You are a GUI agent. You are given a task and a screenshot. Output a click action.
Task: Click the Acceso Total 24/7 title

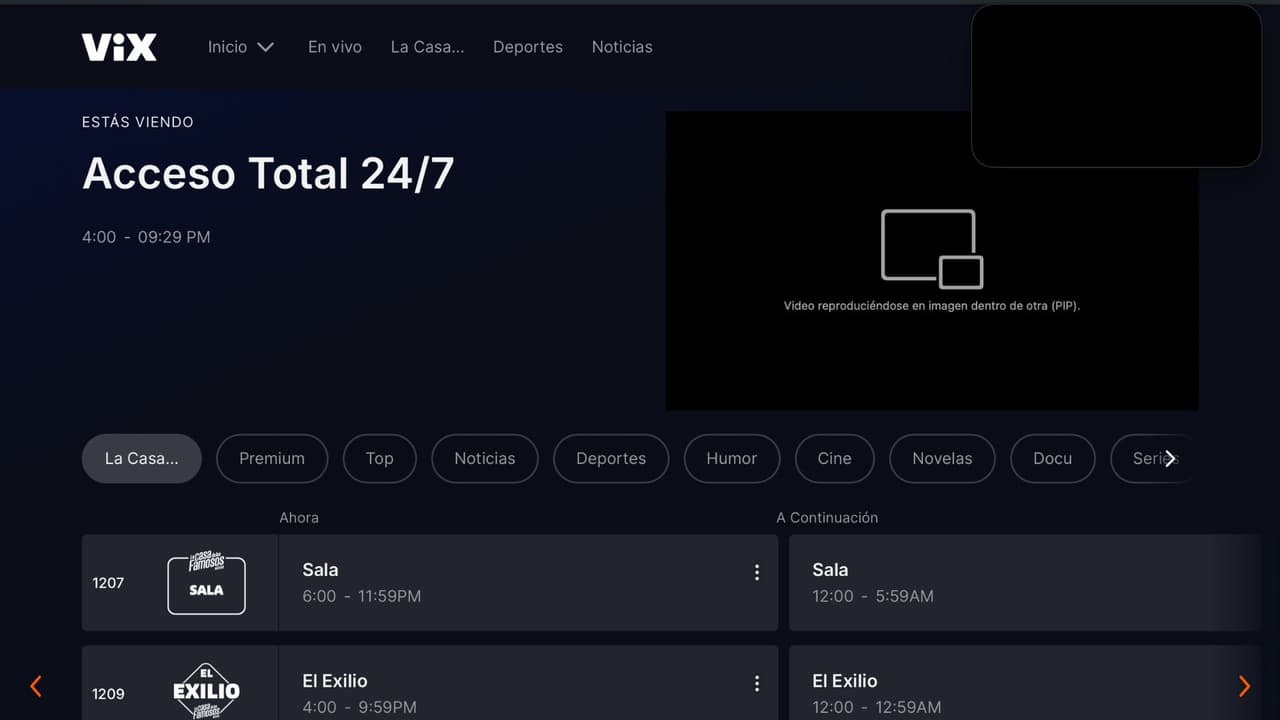(268, 173)
